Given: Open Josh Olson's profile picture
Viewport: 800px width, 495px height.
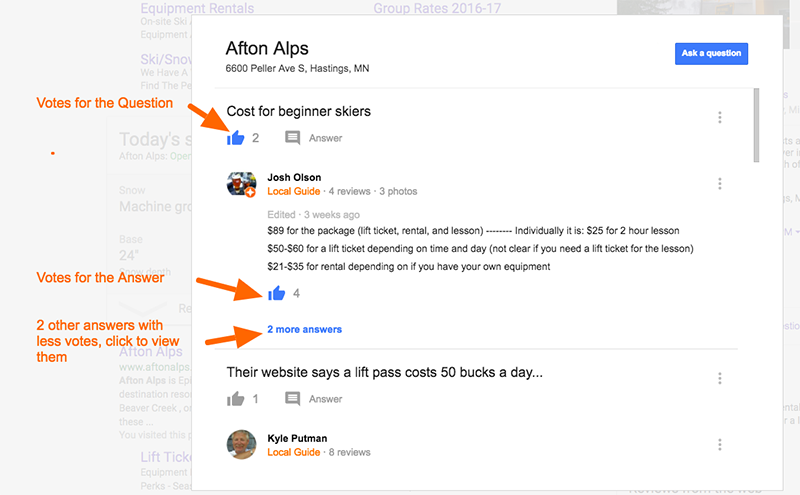Looking at the screenshot, I should click(x=241, y=184).
